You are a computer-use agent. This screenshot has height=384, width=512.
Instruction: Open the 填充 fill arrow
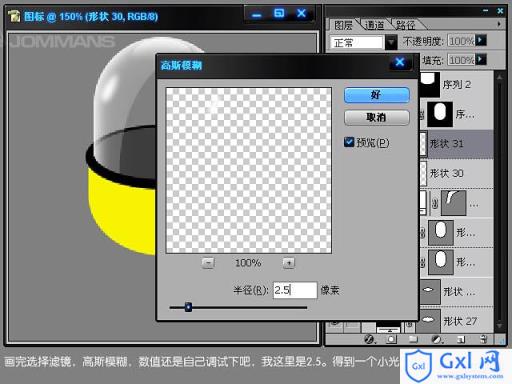click(481, 60)
